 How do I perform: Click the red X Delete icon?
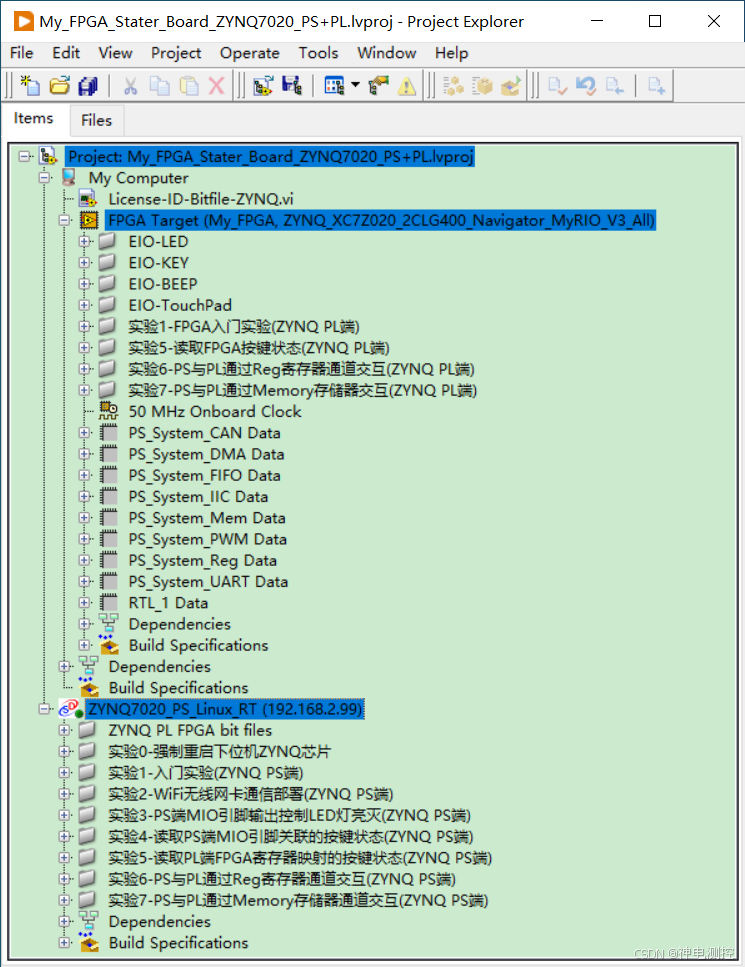point(216,85)
